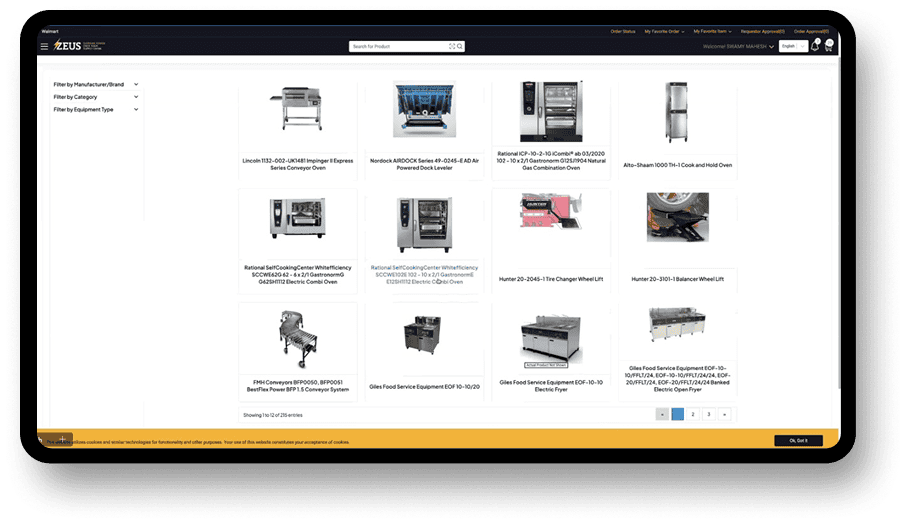Screen dimensions: 906x524
Task: Open the Hunter Balancer Wheel Lift image
Action: point(677,217)
